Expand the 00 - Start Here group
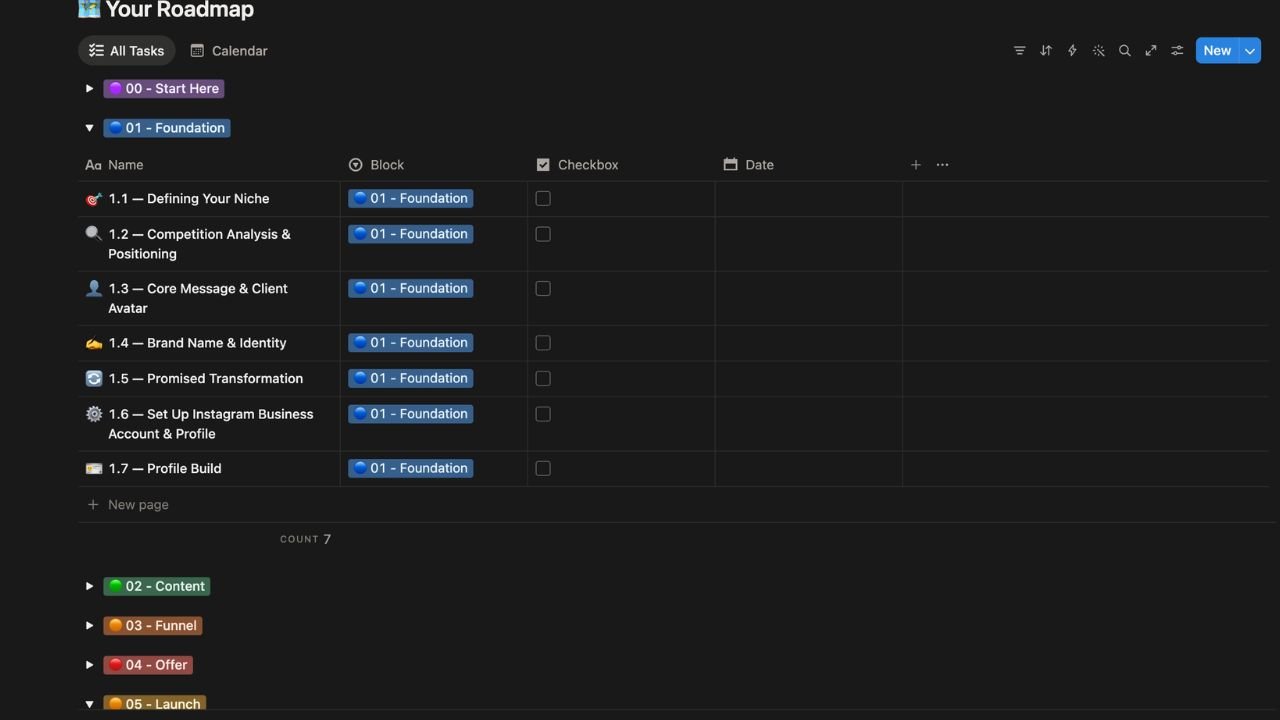Image resolution: width=1280 pixels, height=720 pixels. coord(89,89)
